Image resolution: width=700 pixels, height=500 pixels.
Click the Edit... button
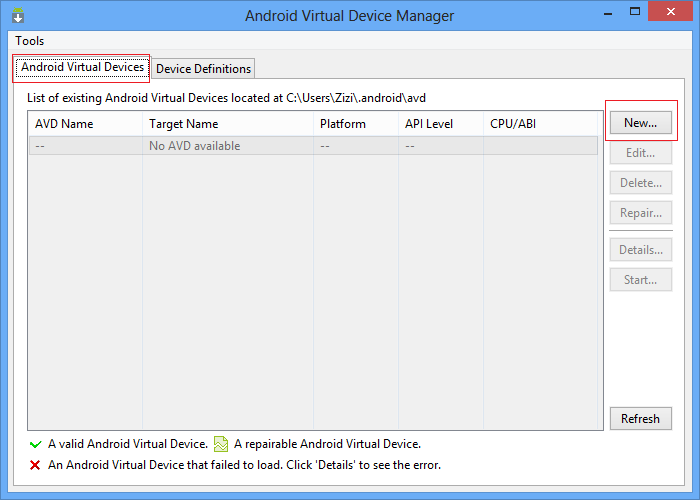pos(640,153)
